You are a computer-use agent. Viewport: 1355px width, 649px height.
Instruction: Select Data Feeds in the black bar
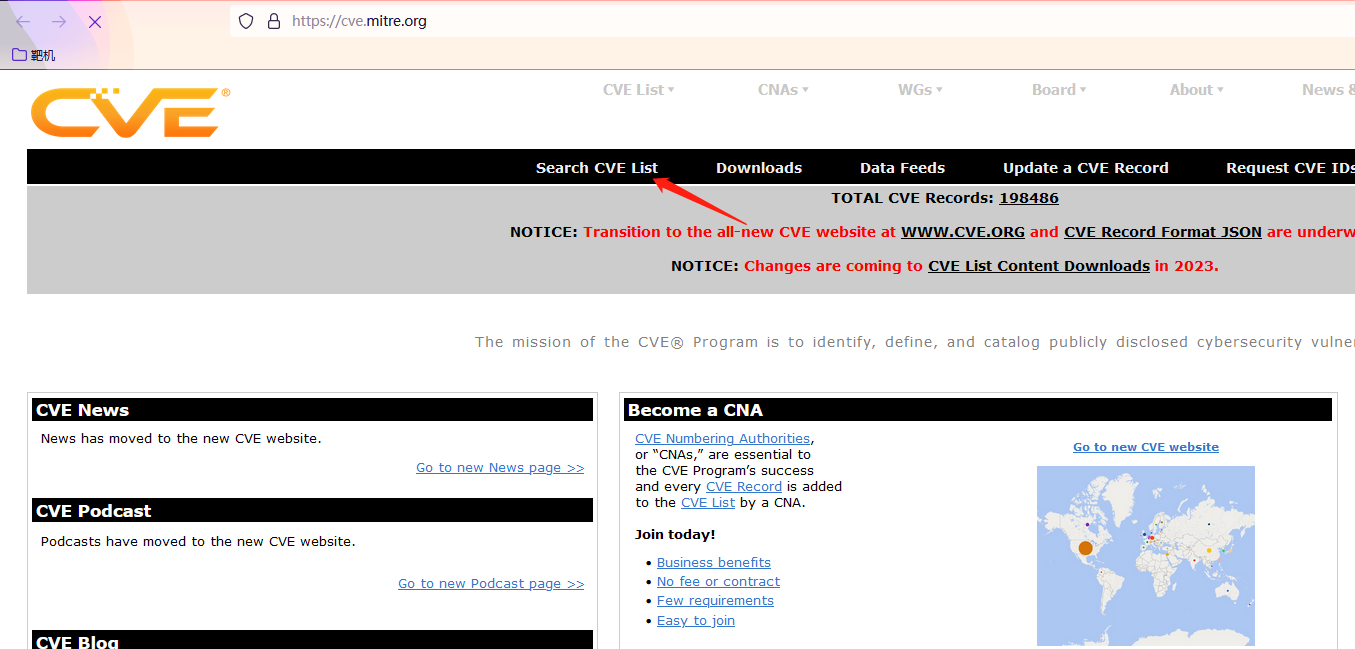tap(902, 168)
